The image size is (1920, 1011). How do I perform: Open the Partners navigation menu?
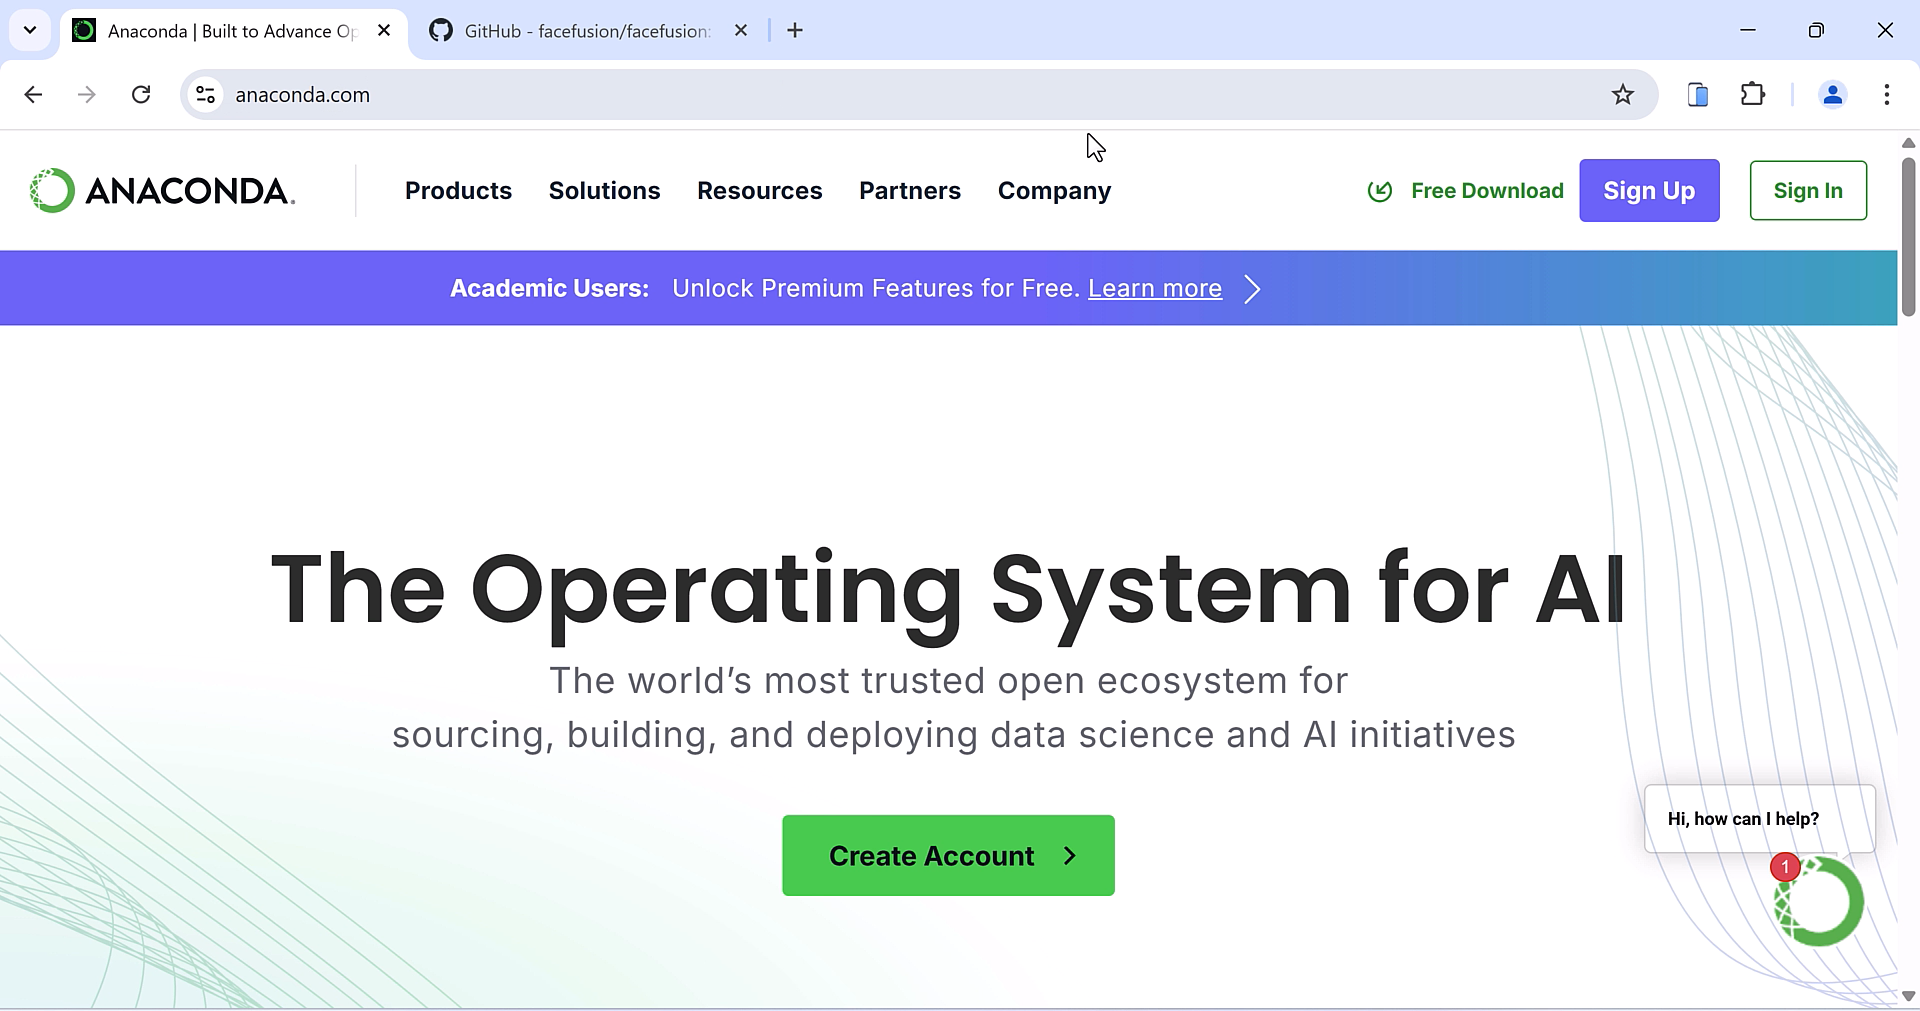click(x=909, y=191)
